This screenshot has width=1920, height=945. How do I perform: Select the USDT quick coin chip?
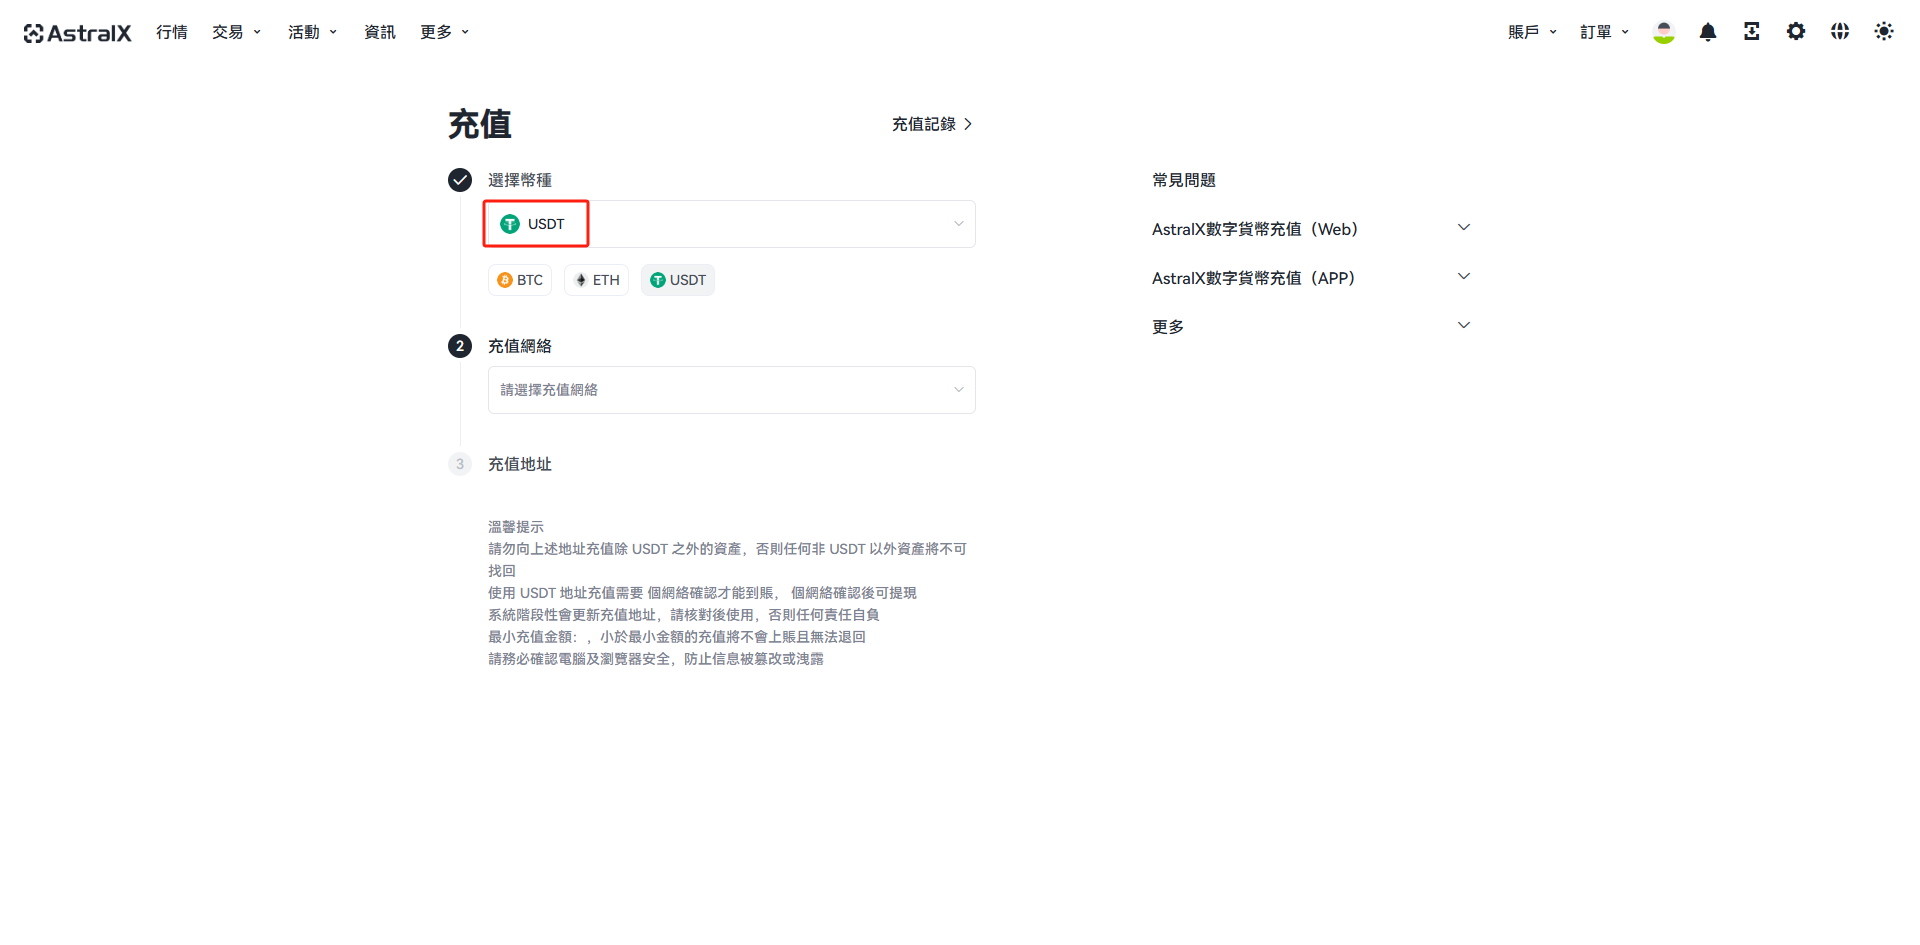click(x=678, y=280)
